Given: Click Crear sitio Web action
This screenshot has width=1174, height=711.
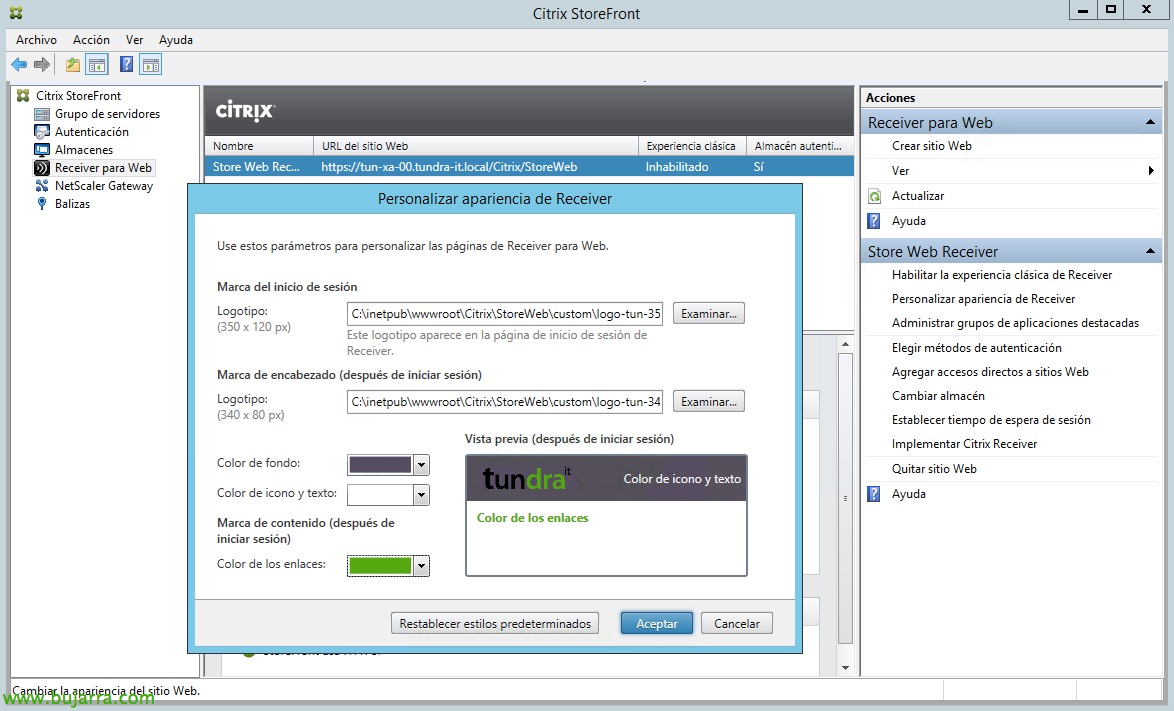Looking at the screenshot, I should 931,146.
